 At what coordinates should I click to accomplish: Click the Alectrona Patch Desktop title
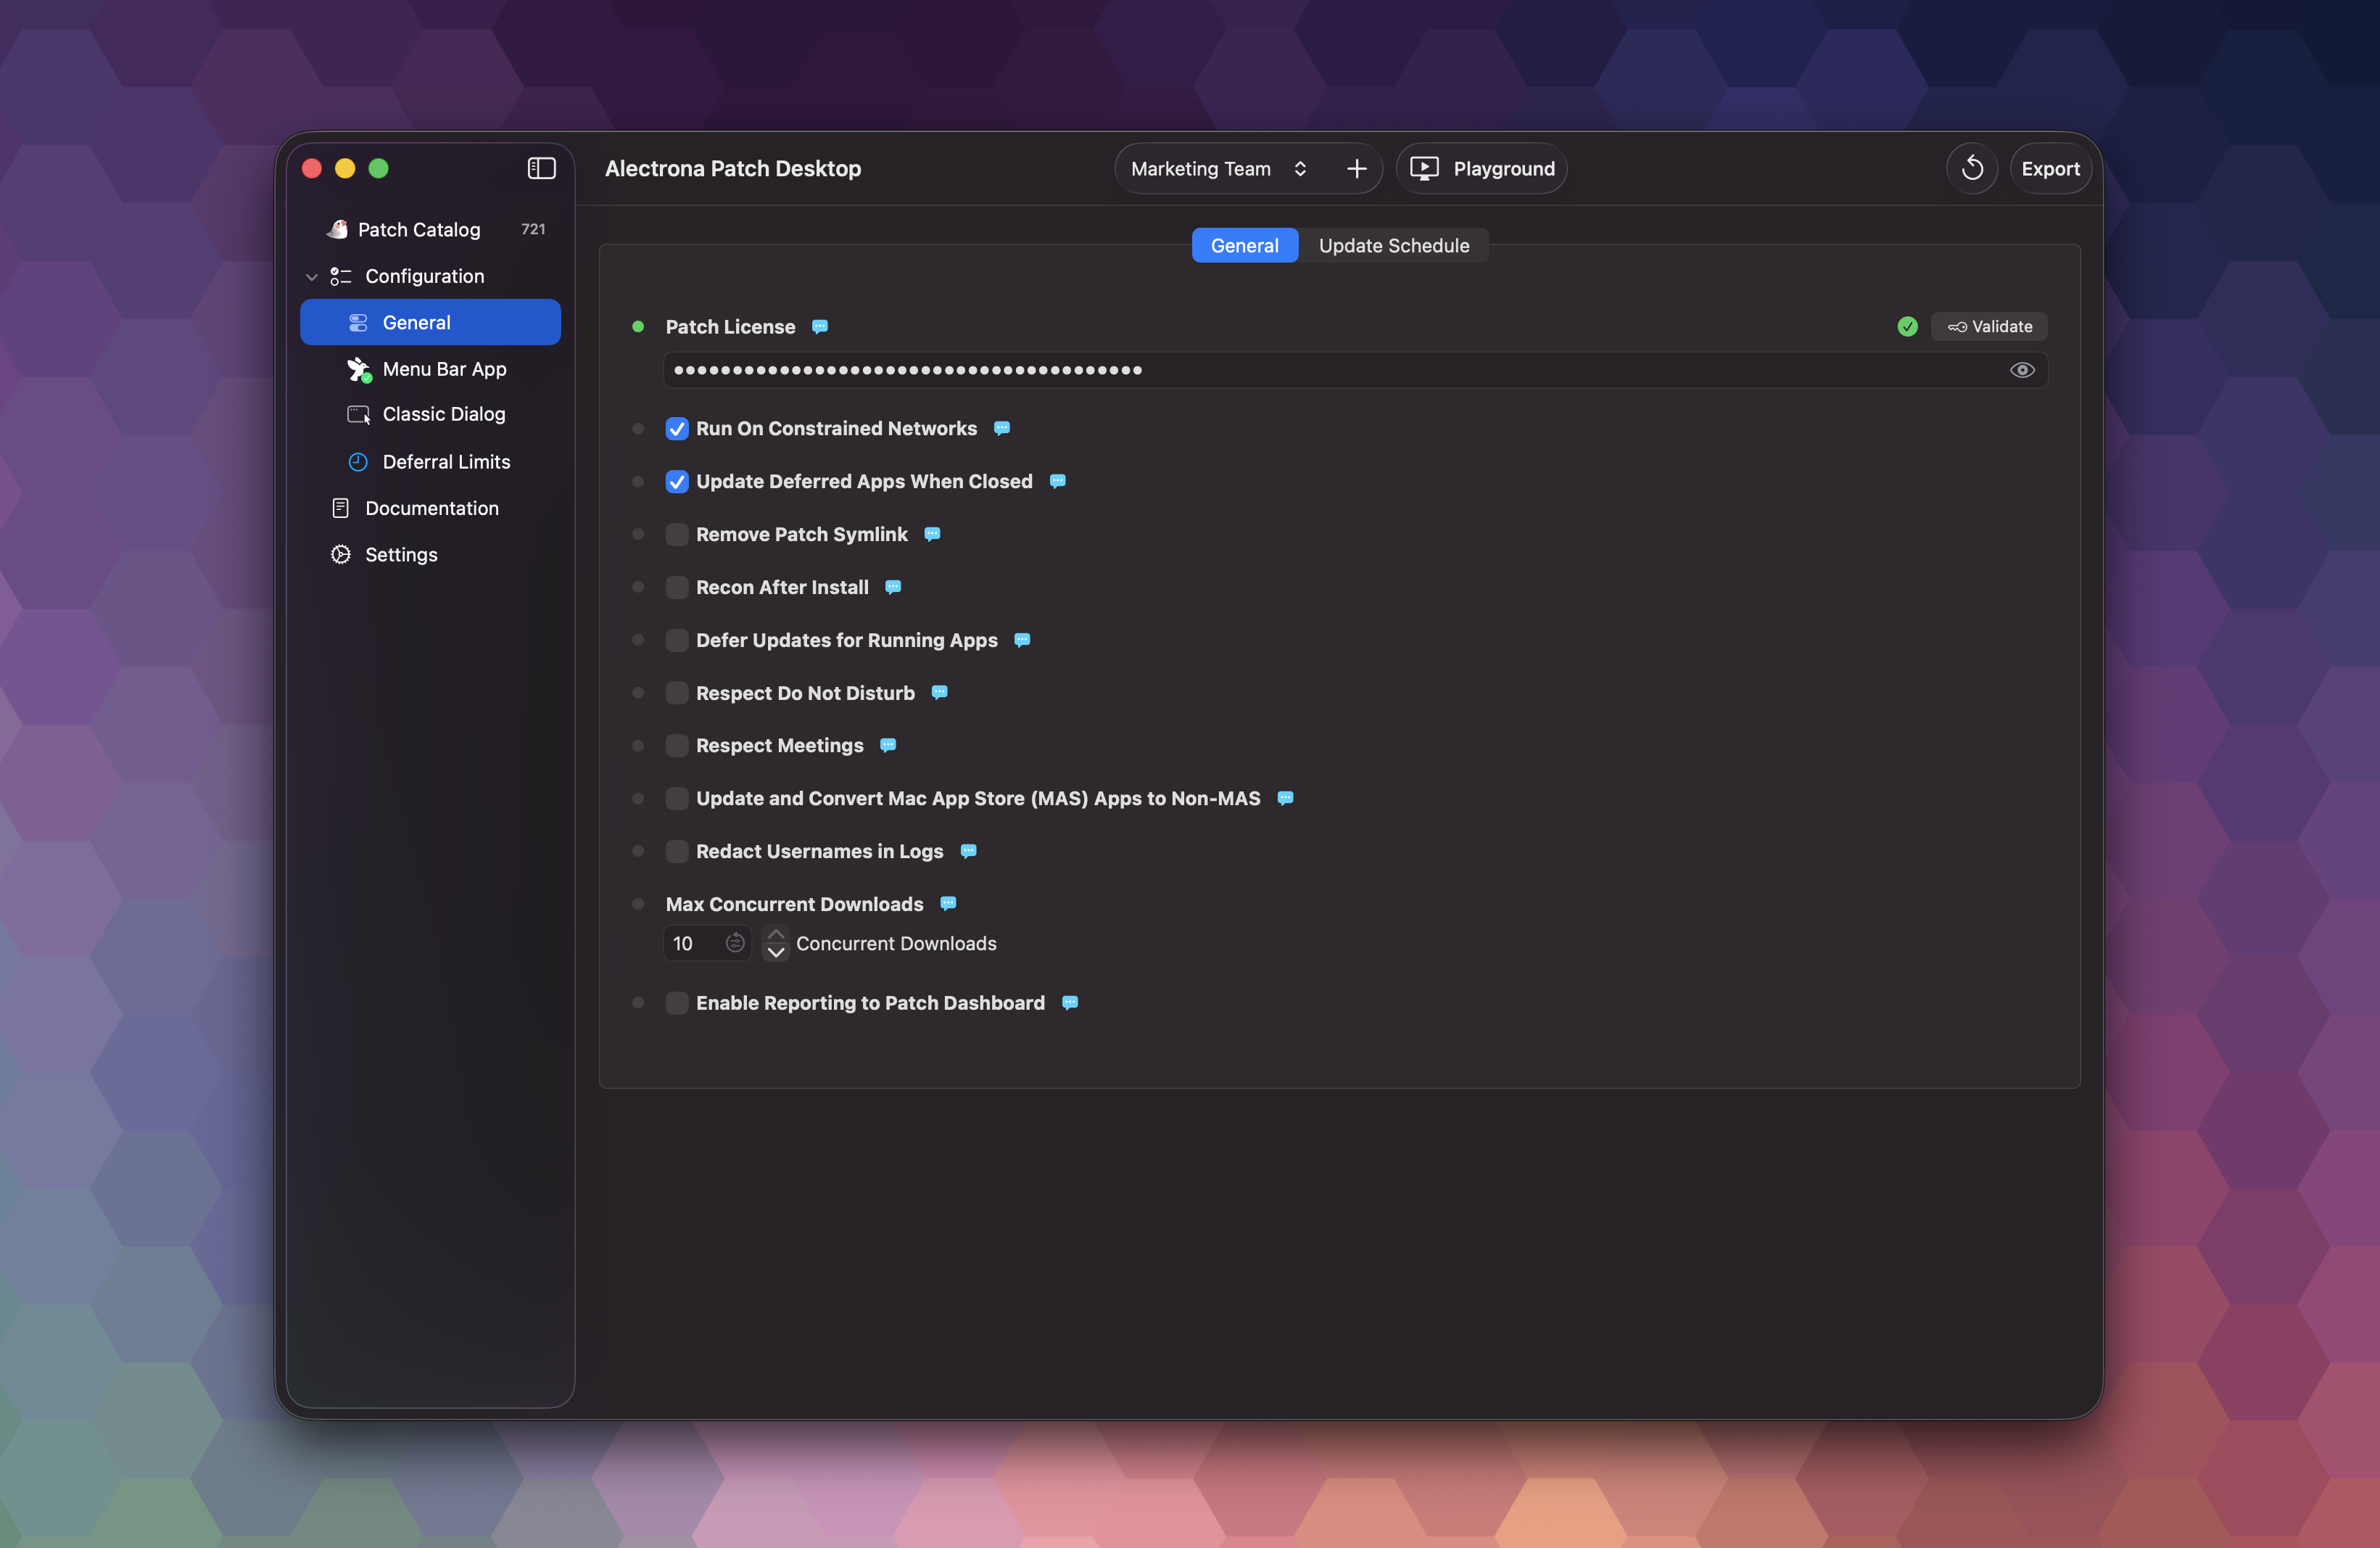click(x=733, y=168)
